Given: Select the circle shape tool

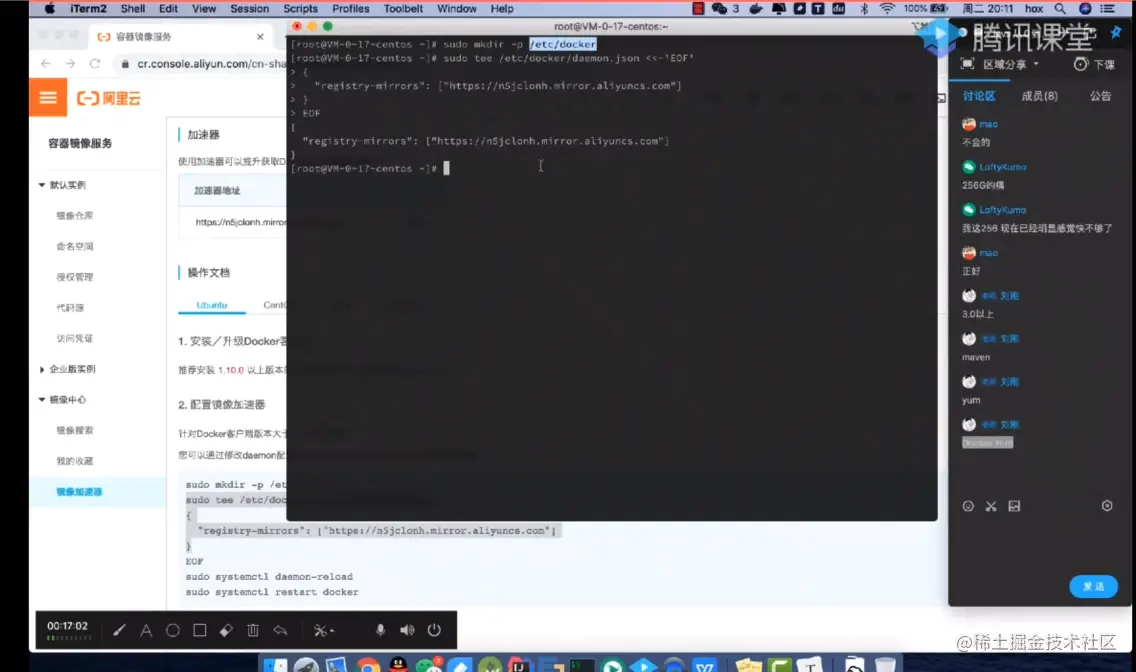Looking at the screenshot, I should click(172, 630).
